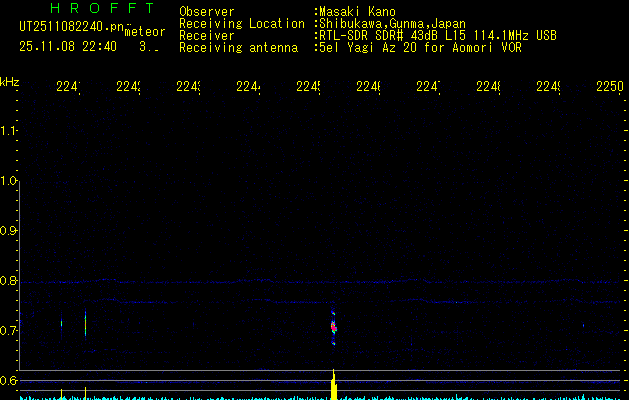Click the 'Receiving Location' field label
The image size is (629, 400).
tap(241, 23)
